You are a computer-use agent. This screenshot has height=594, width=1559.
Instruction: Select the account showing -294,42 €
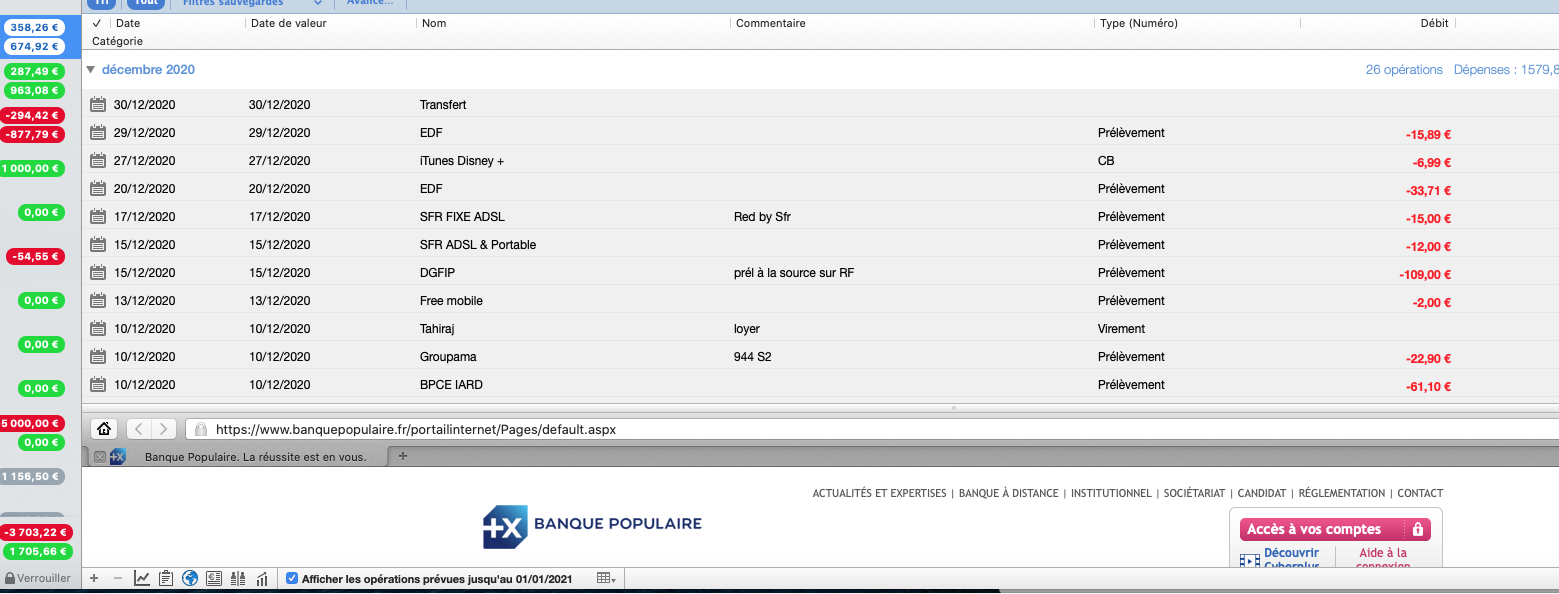32,116
